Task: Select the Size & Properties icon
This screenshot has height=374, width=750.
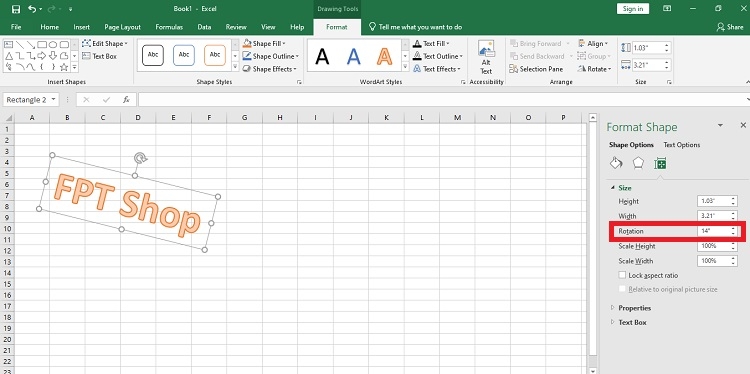Action: coord(660,164)
